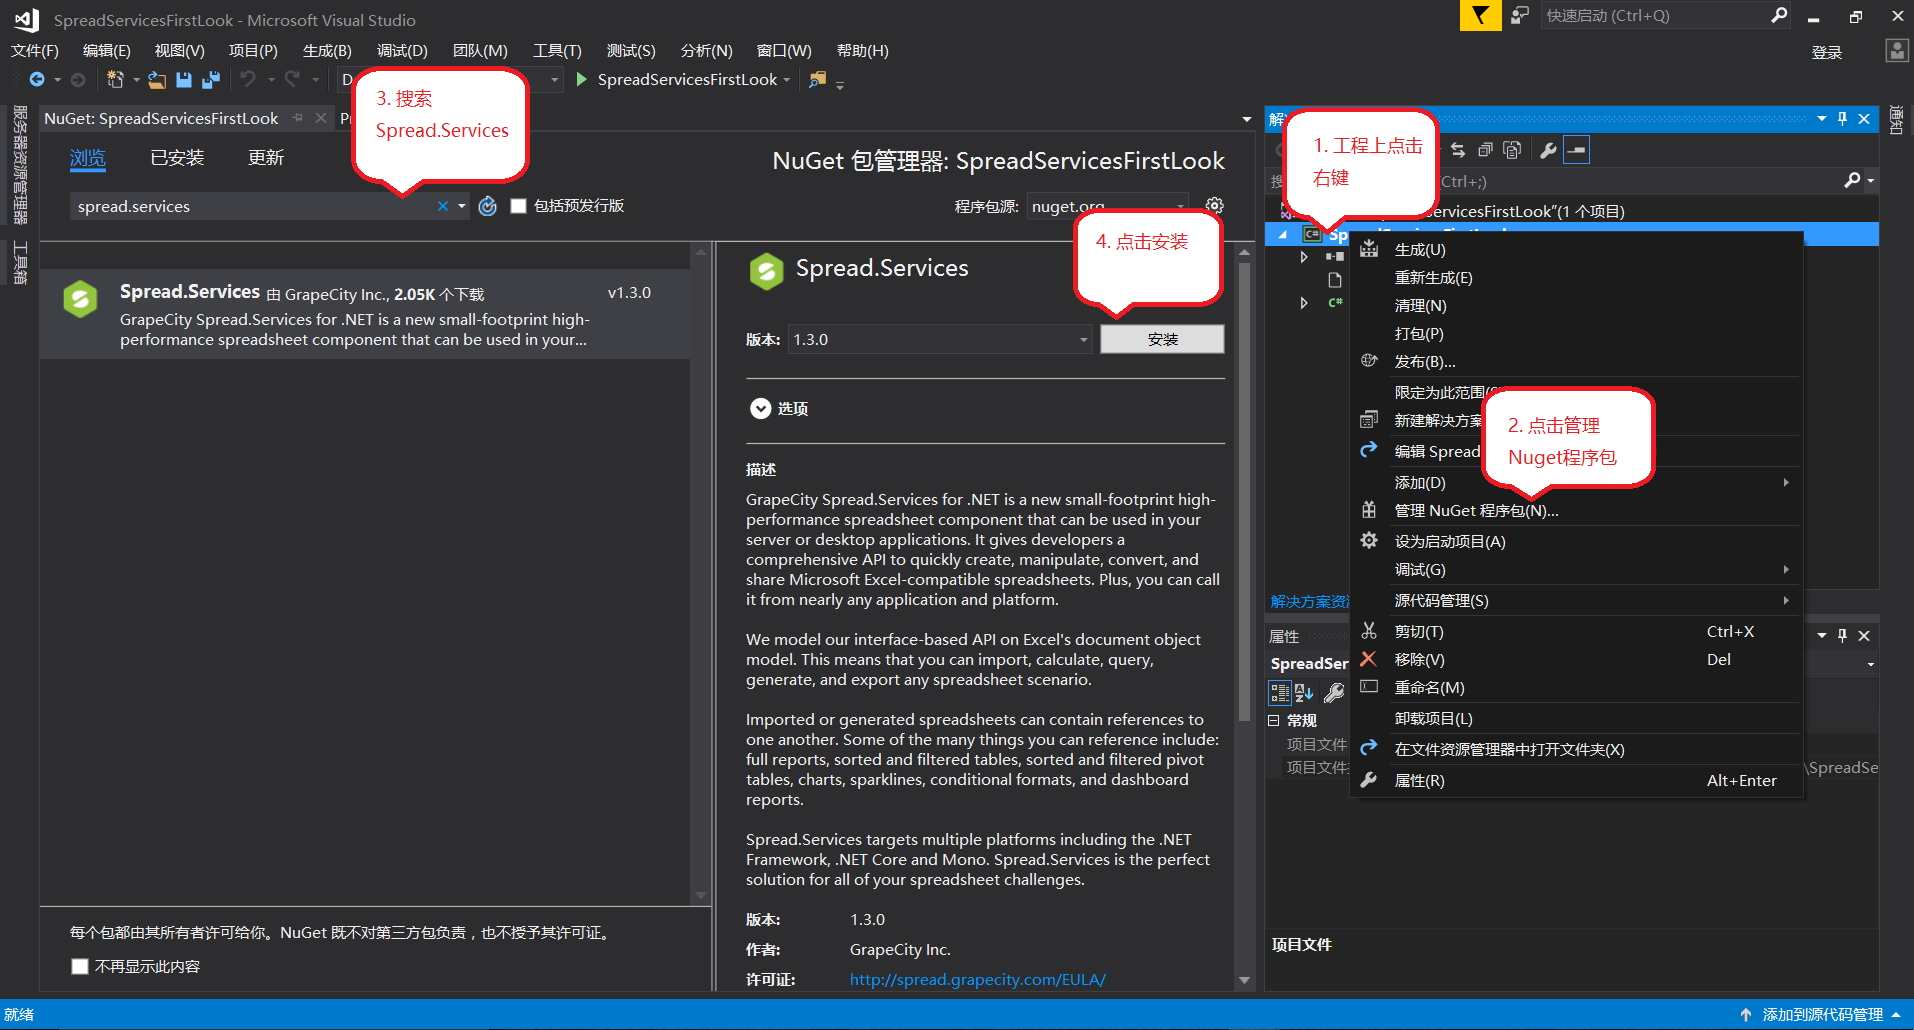Screen dimensions: 1914x1030
Task: Select the Spread.Services package icon thumbnail
Action: pos(80,298)
